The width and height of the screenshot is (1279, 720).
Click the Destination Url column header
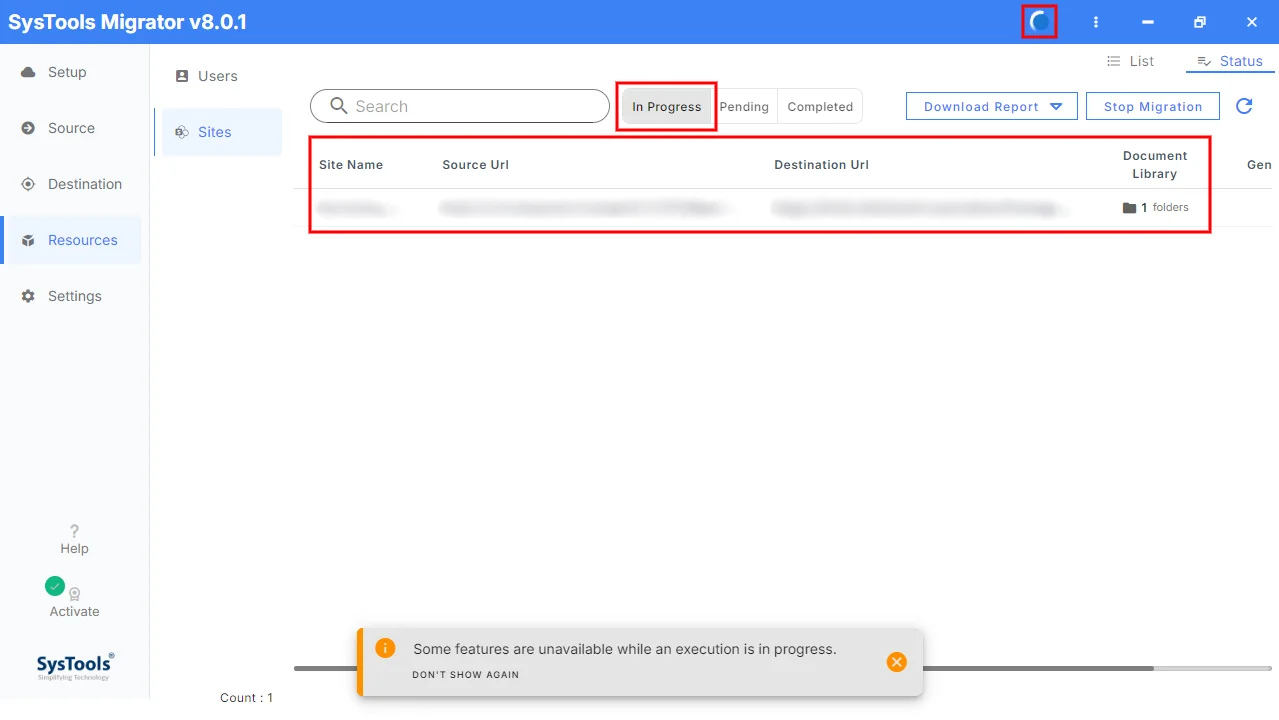821,165
